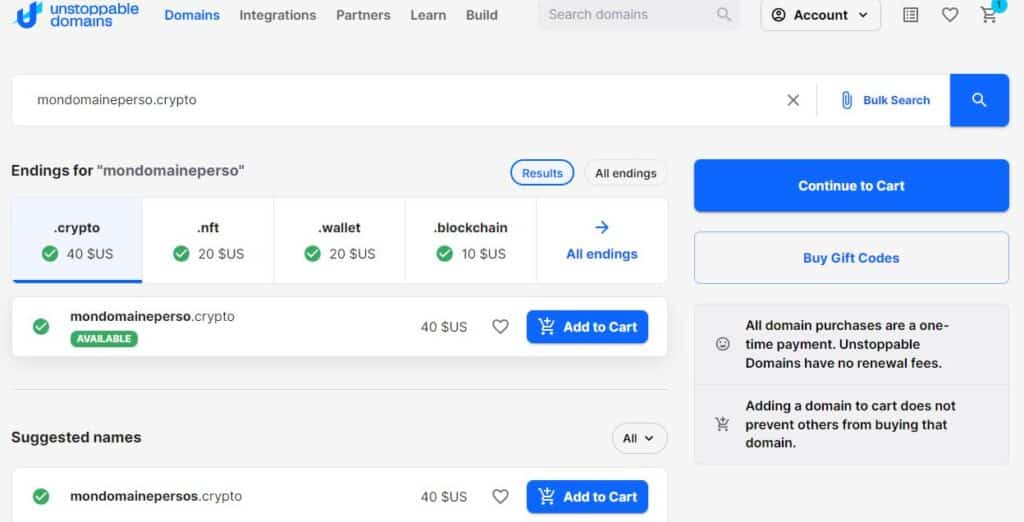Open the Learn menu item
This screenshot has height=522, width=1024.
(428, 15)
